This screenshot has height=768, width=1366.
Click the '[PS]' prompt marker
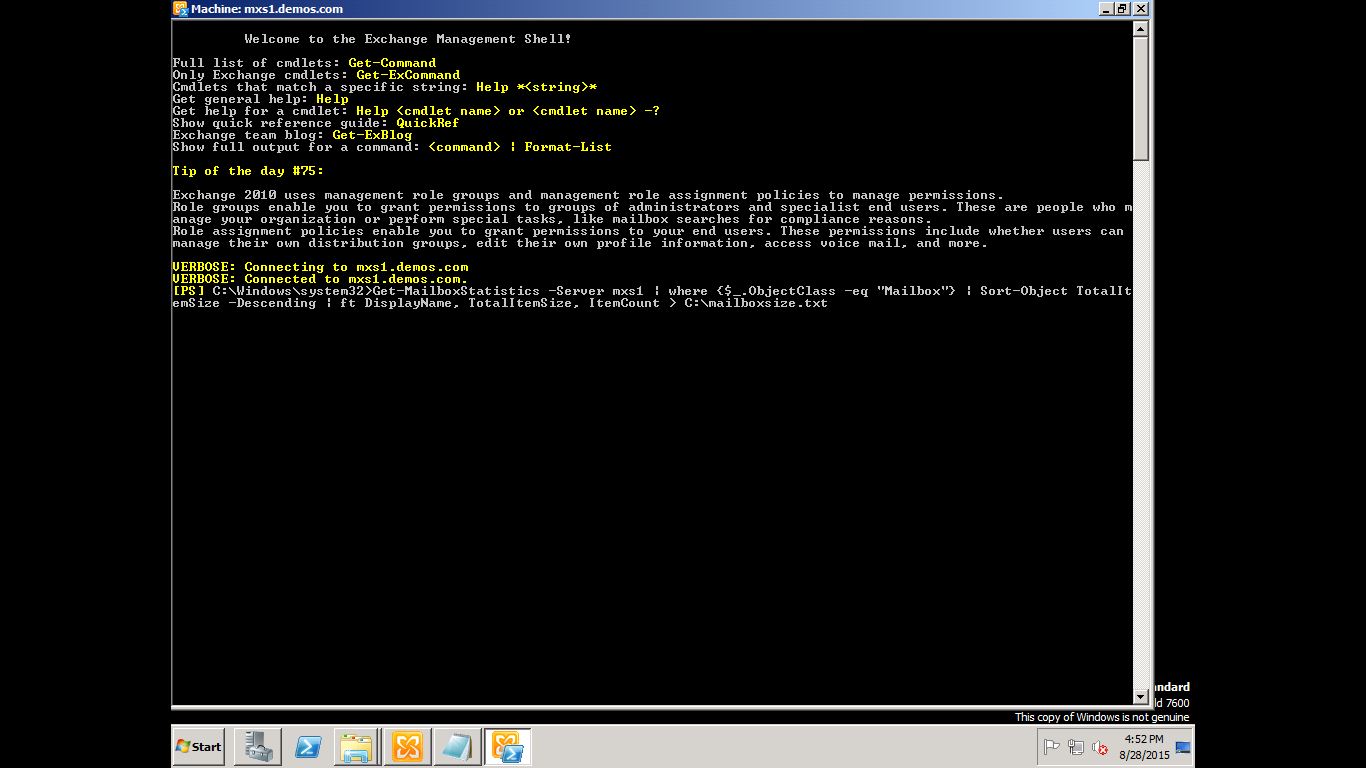[188, 291]
